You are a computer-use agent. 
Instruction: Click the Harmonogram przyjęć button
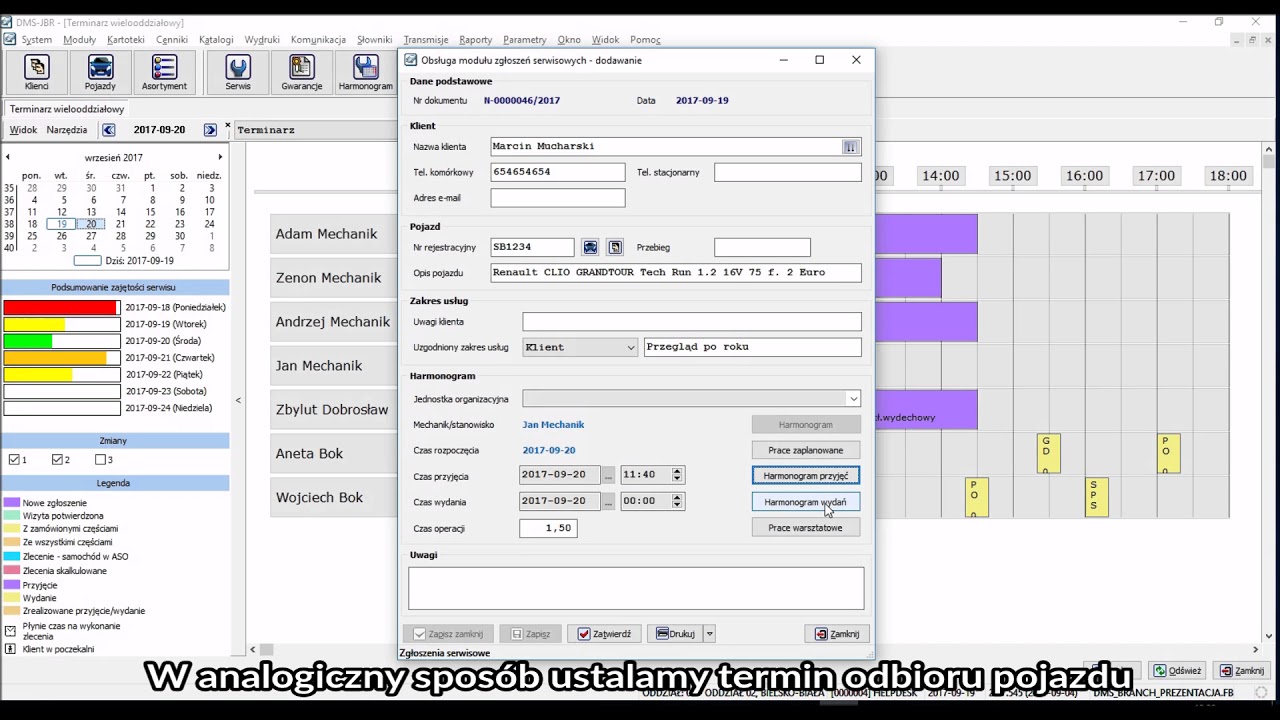805,476
